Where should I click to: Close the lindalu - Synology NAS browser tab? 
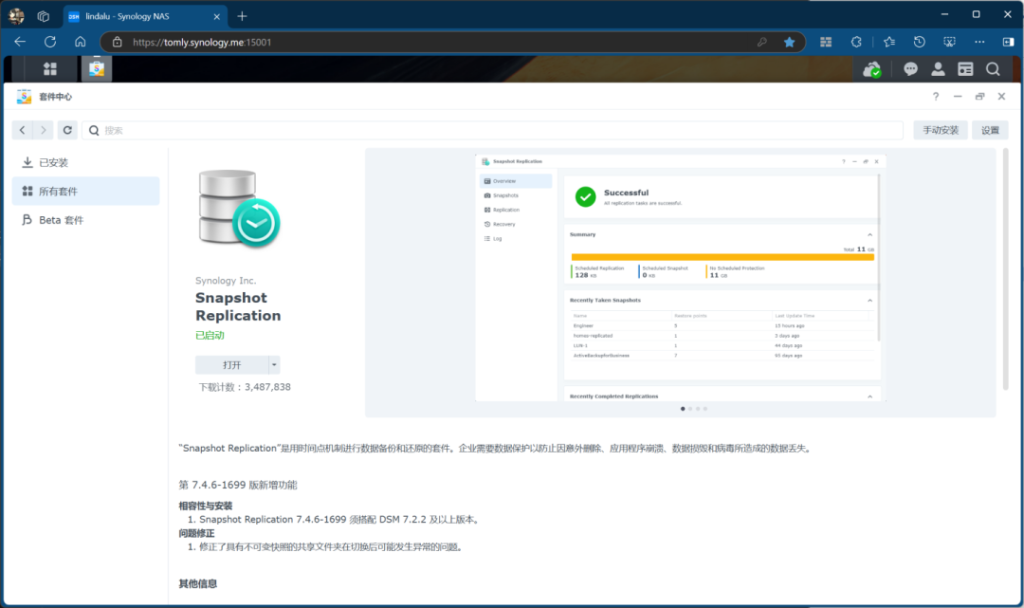coord(217,16)
